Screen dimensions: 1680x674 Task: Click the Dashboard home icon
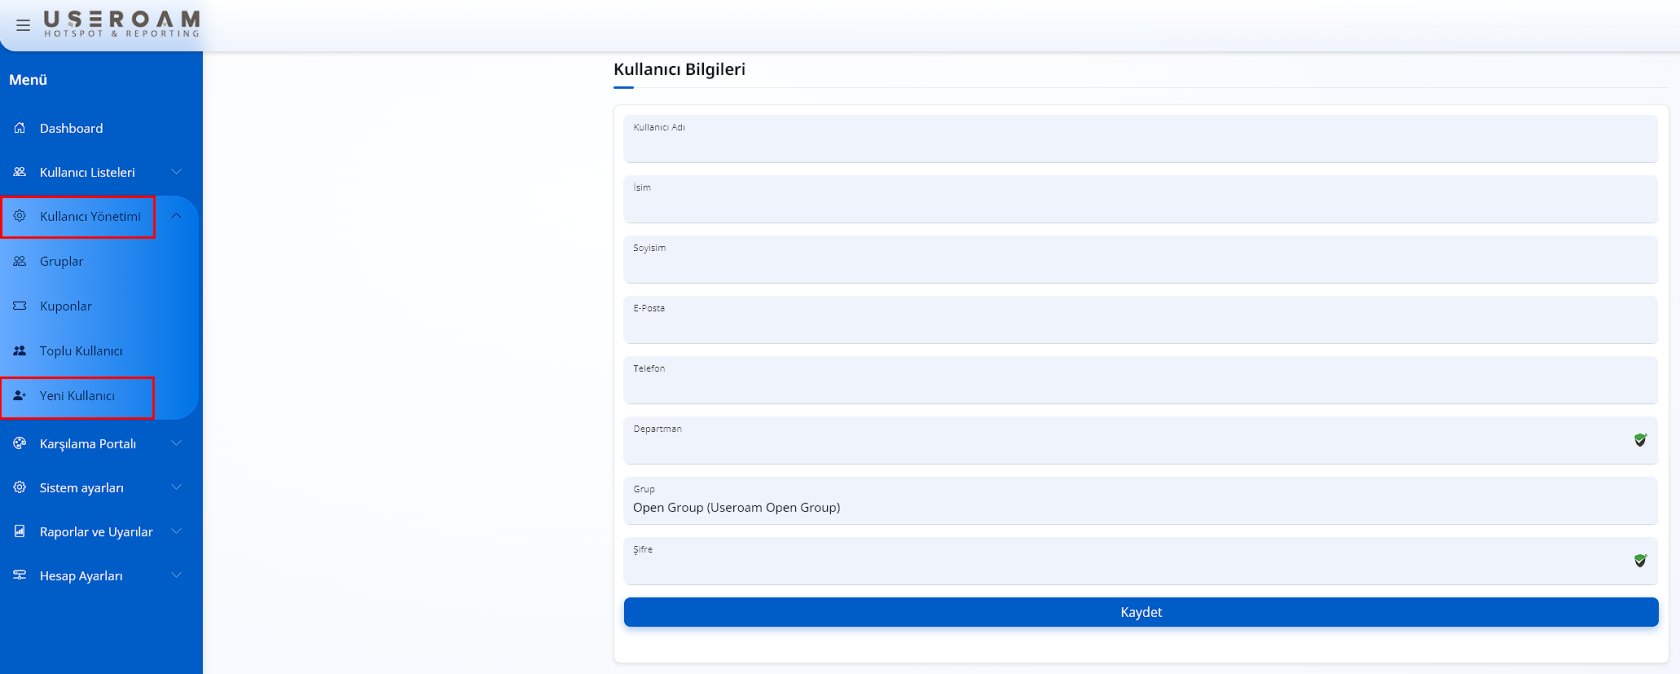tap(20, 128)
